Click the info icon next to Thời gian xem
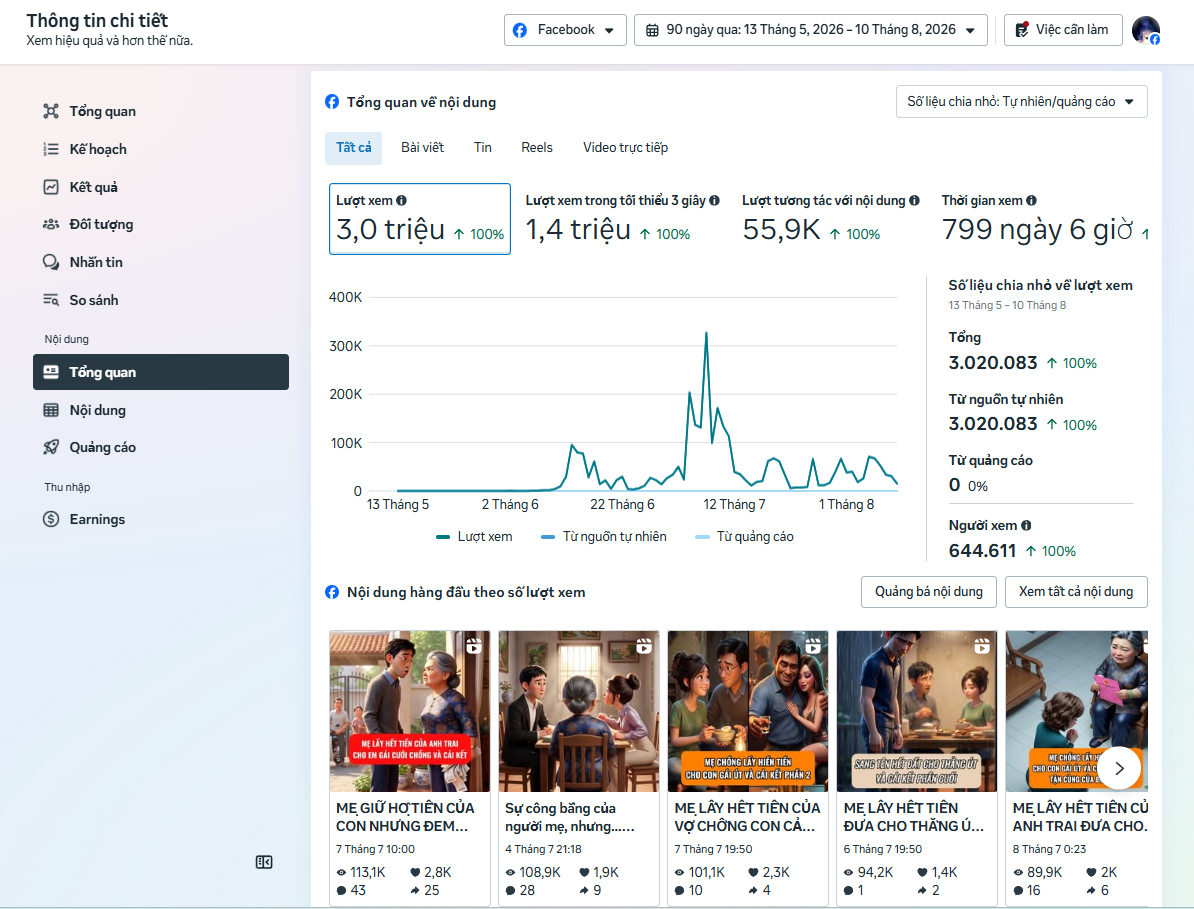1194x909 pixels. click(x=1031, y=200)
